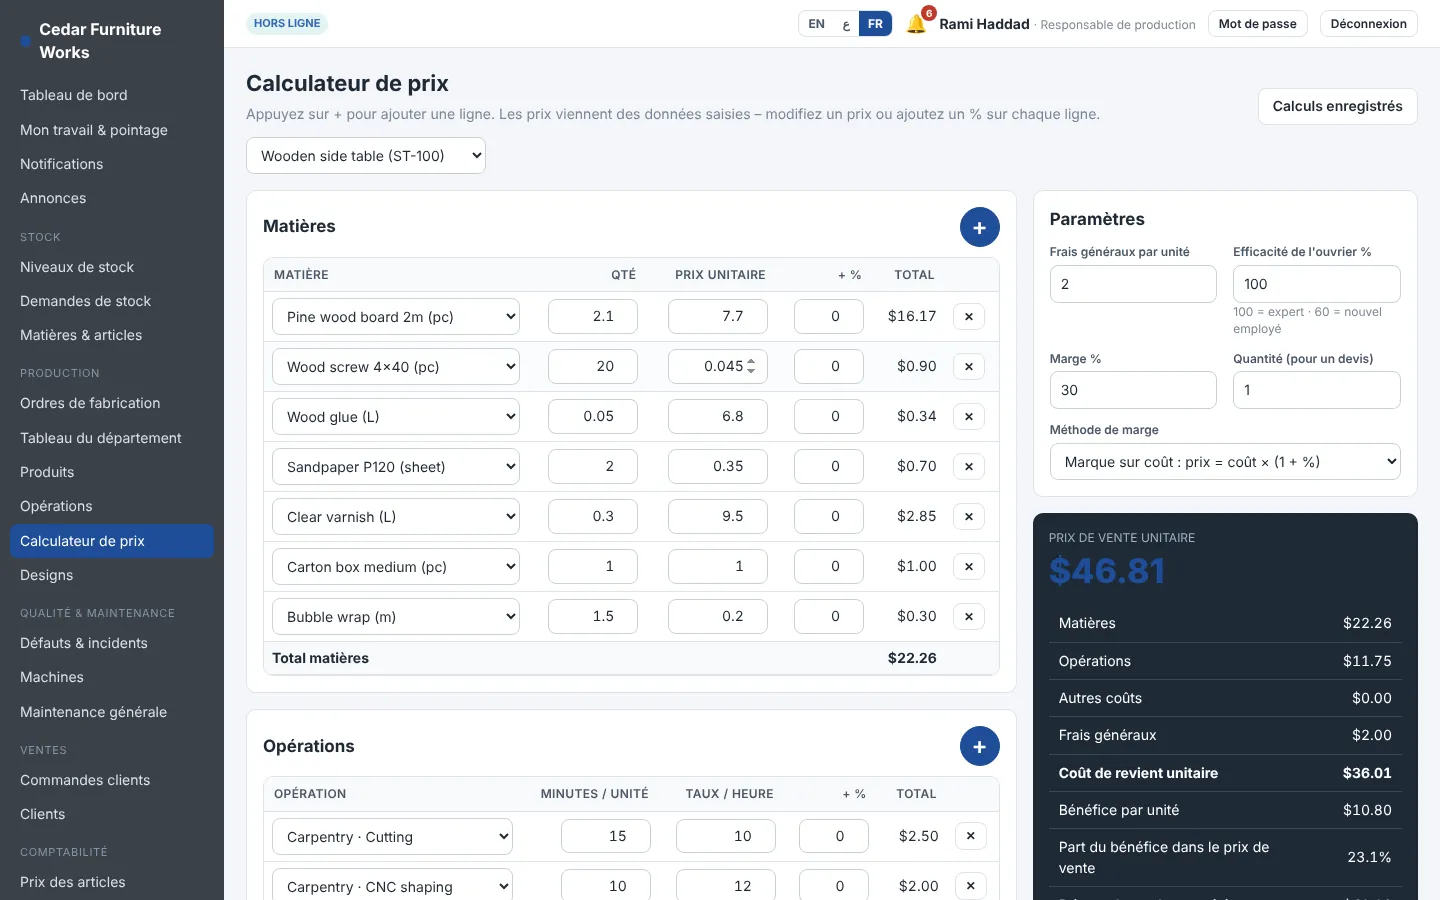Viewport: 1440px width, 900px height.
Task: Click the Déconnexion button
Action: 1368,24
